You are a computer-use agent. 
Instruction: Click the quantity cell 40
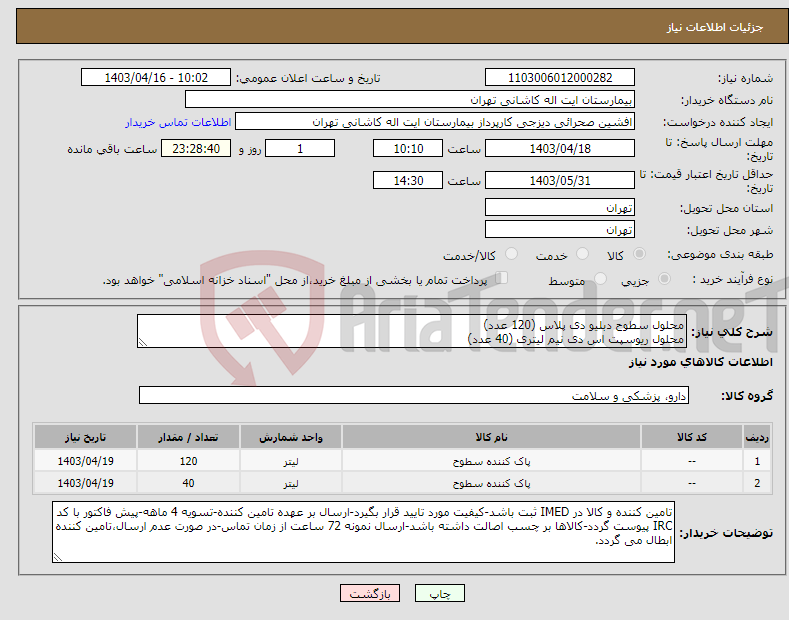point(188,483)
